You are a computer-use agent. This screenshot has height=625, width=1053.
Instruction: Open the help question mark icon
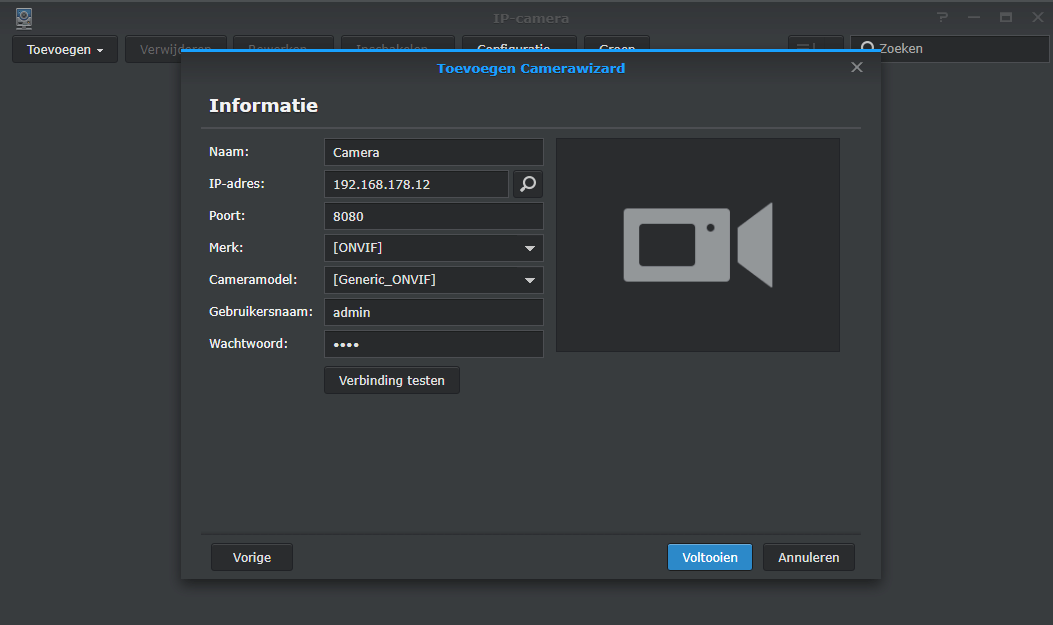coord(942,18)
